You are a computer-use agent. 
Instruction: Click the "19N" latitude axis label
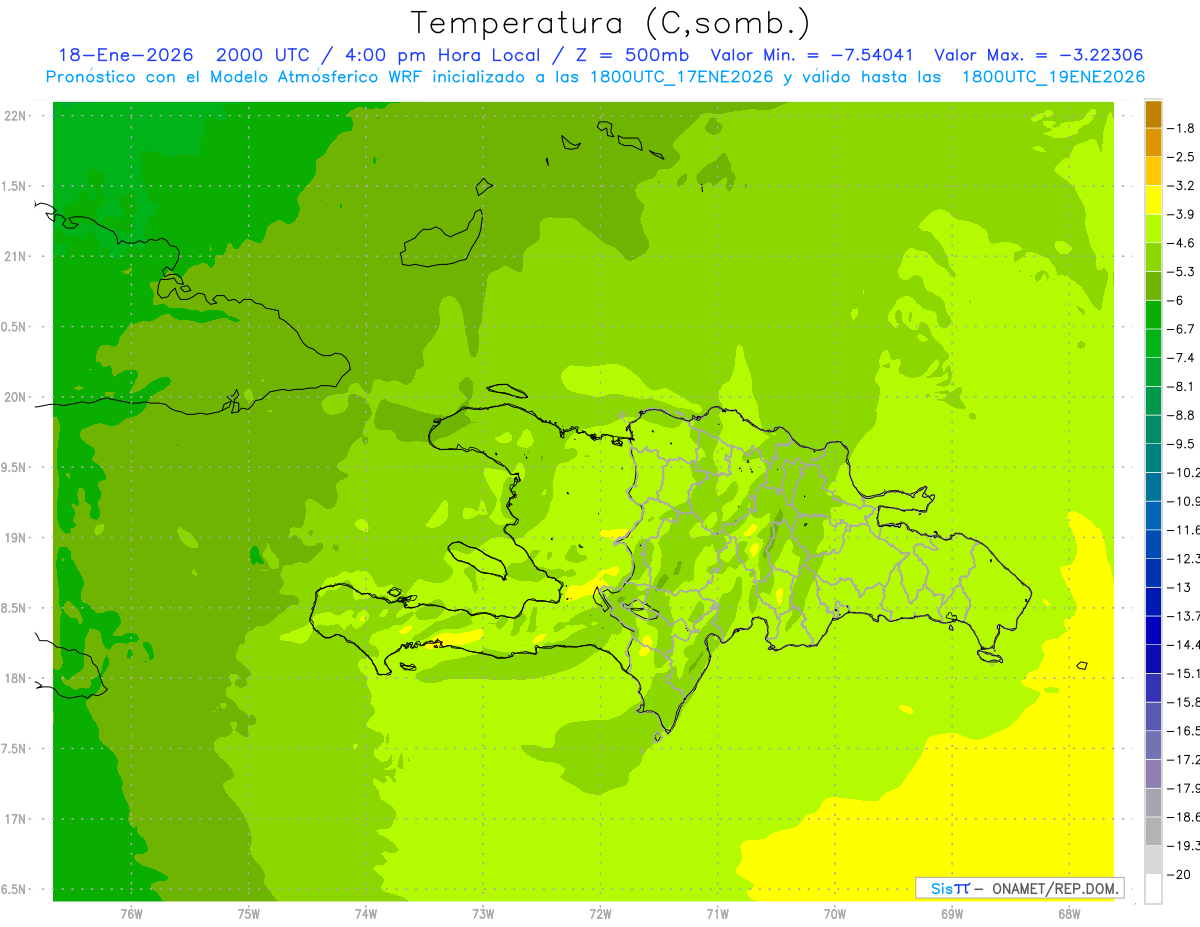point(15,538)
